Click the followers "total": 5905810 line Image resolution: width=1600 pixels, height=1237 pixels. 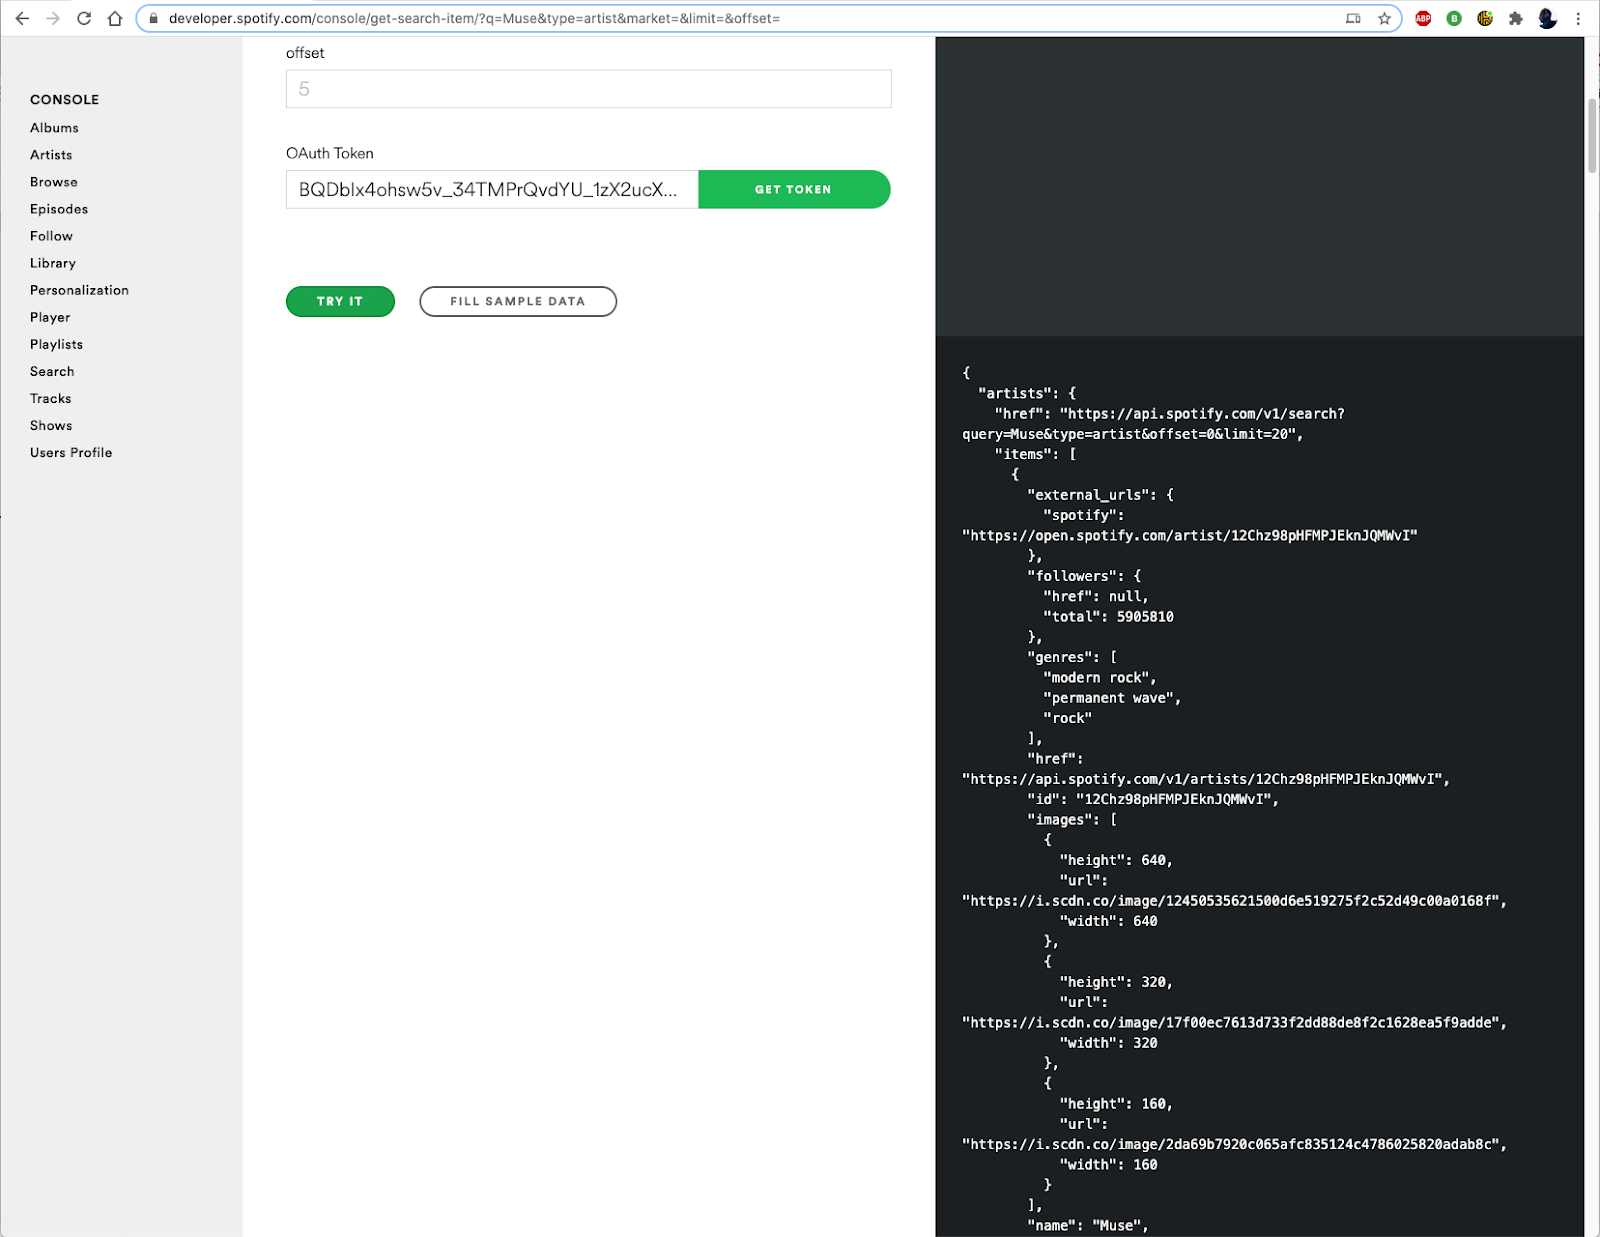[x=1108, y=616]
